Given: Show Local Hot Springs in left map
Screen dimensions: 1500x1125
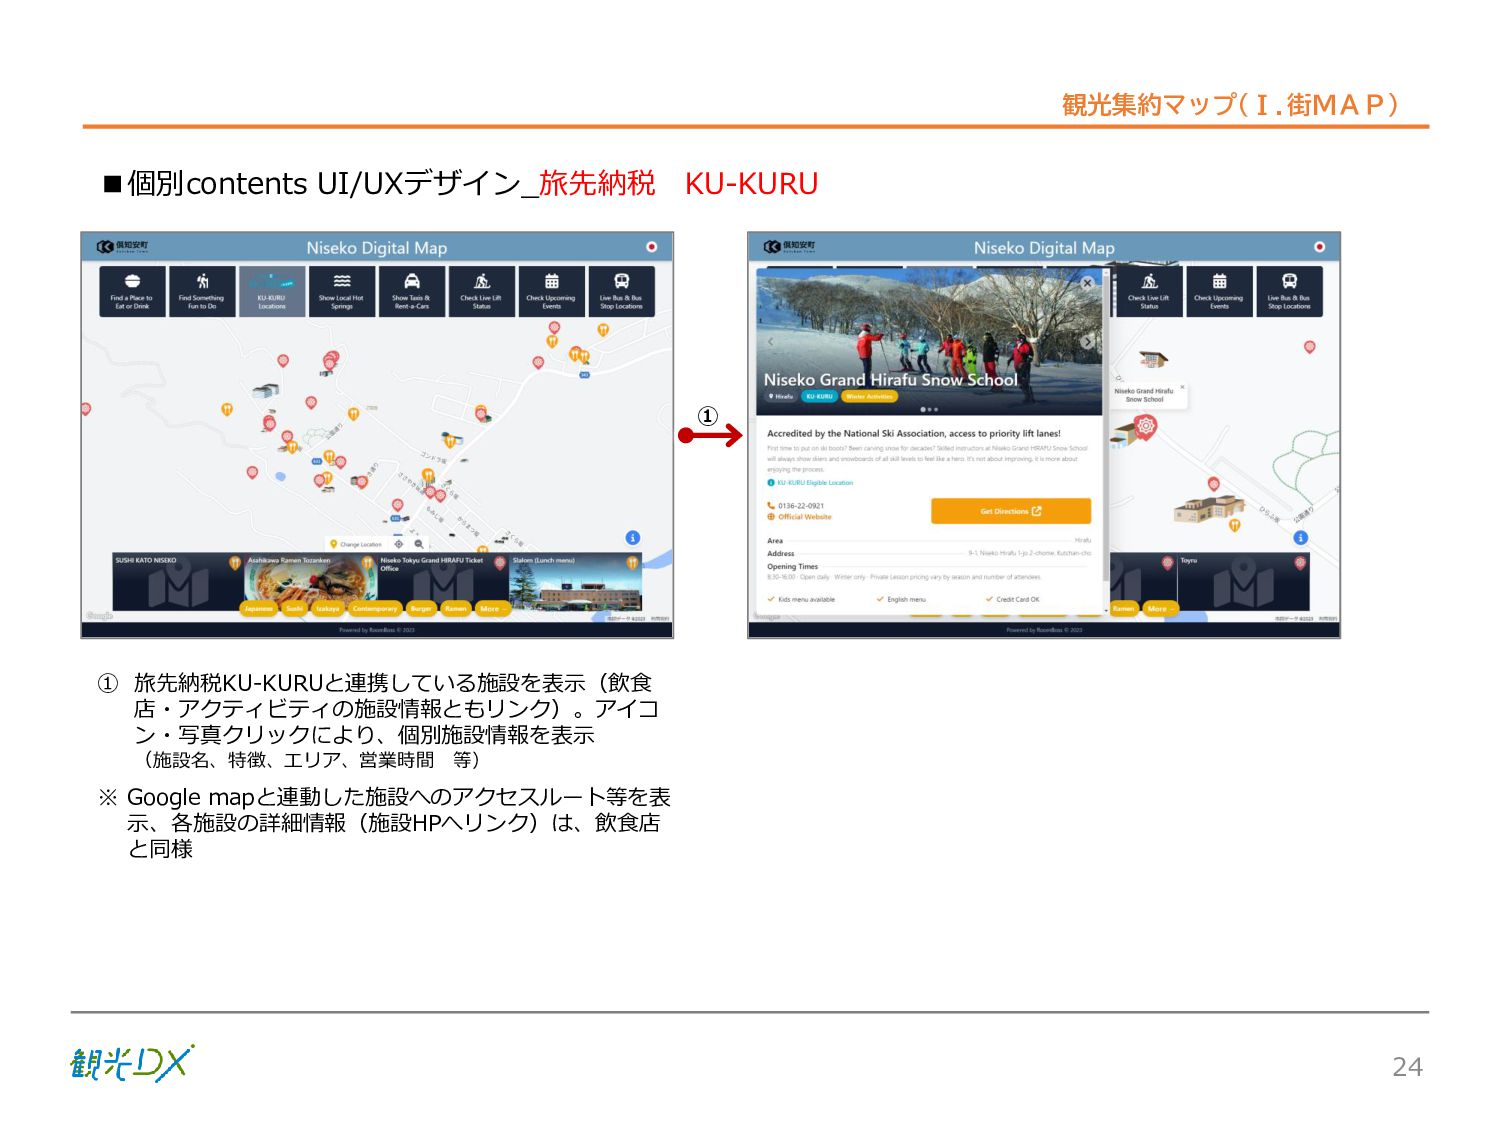Looking at the screenshot, I should click(342, 291).
